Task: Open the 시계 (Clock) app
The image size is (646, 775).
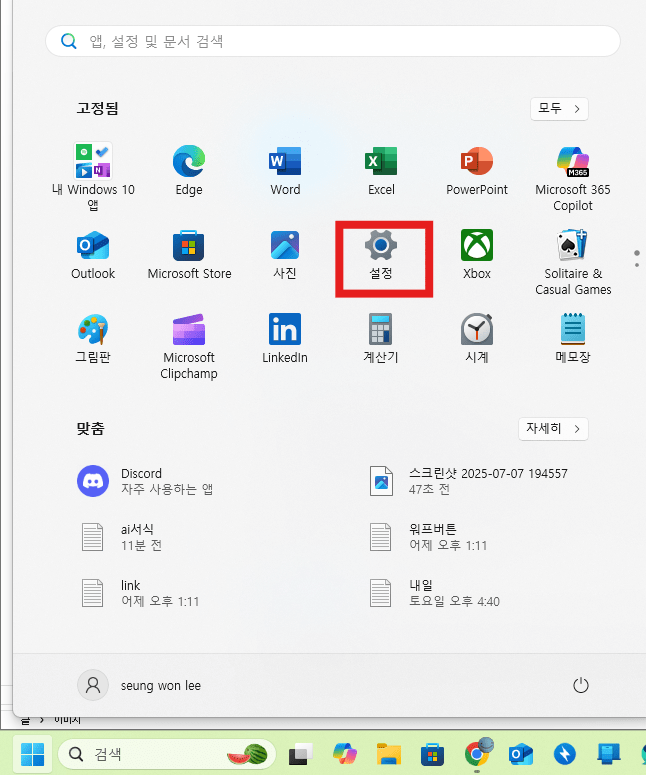Action: point(477,339)
